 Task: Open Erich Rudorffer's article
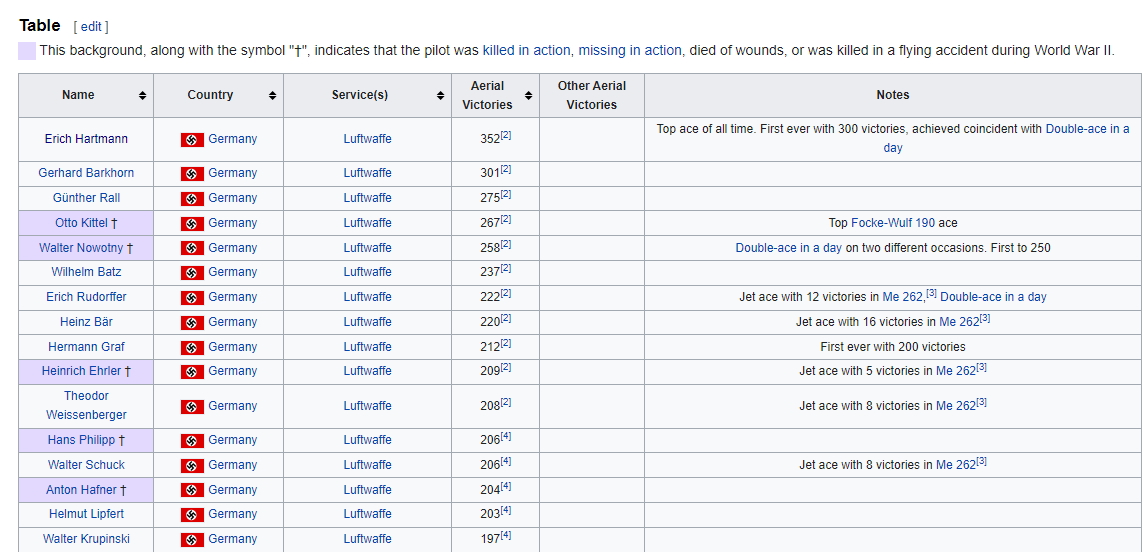(86, 297)
